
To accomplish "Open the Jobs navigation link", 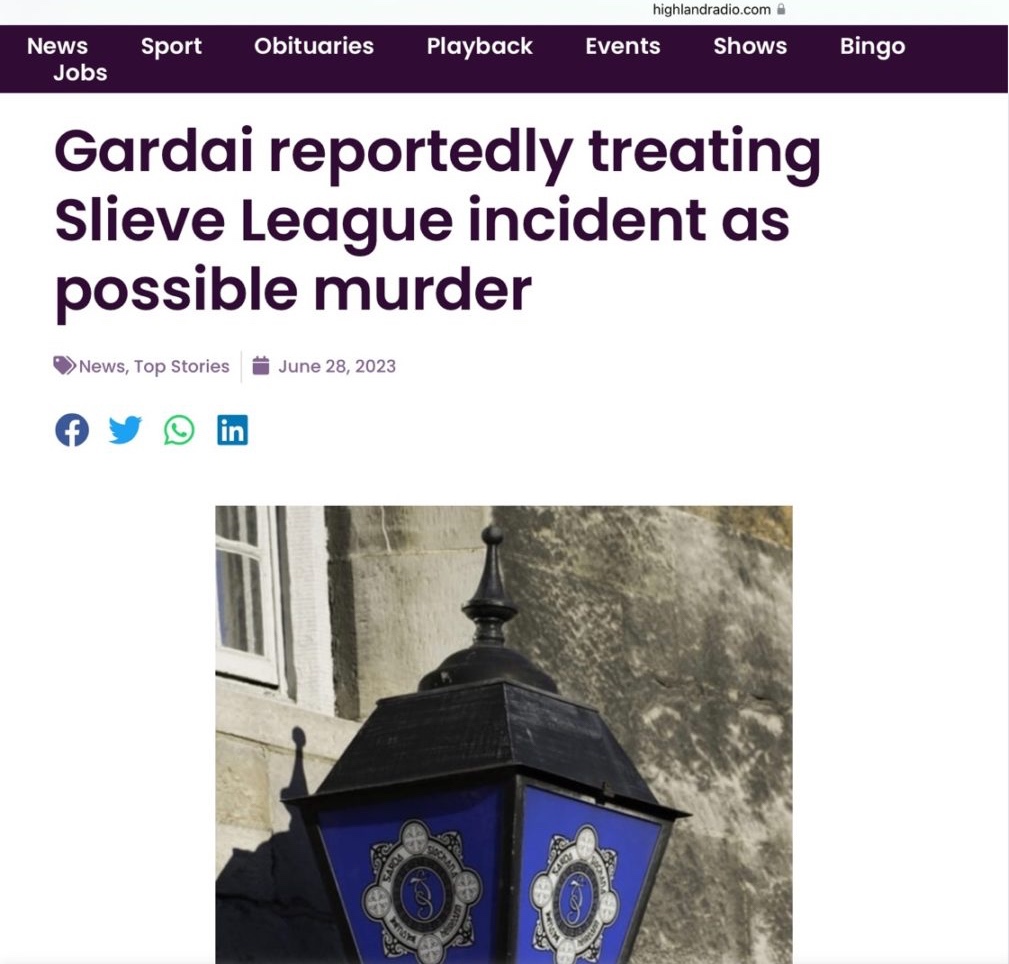I will [x=80, y=73].
